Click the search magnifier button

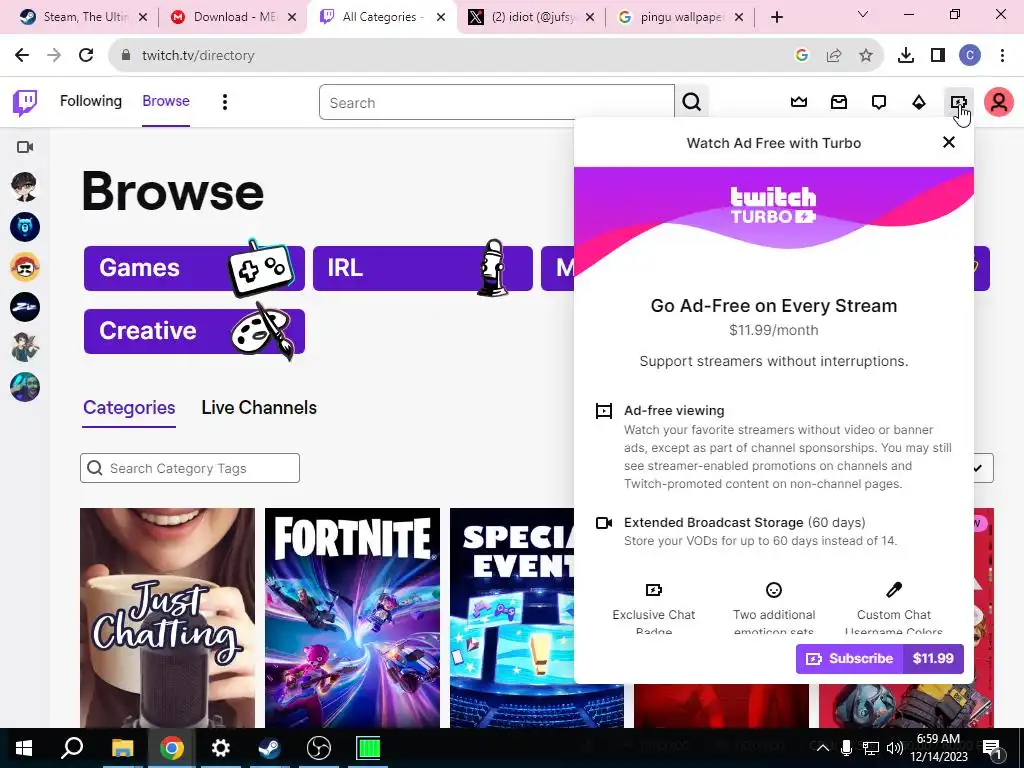point(692,102)
